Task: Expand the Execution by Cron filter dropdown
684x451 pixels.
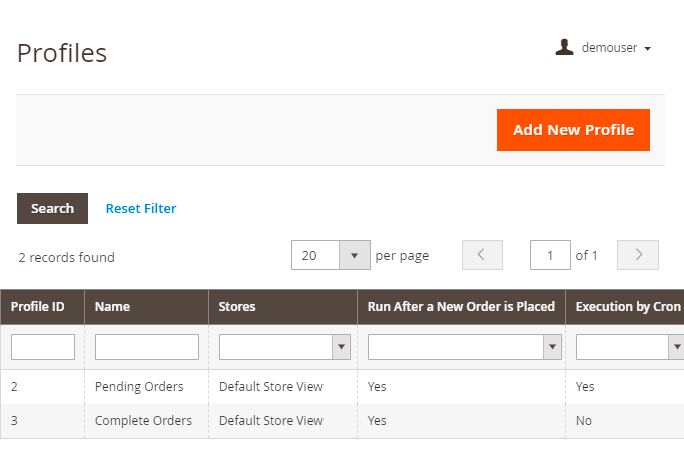Action: pyautogui.click(x=675, y=347)
